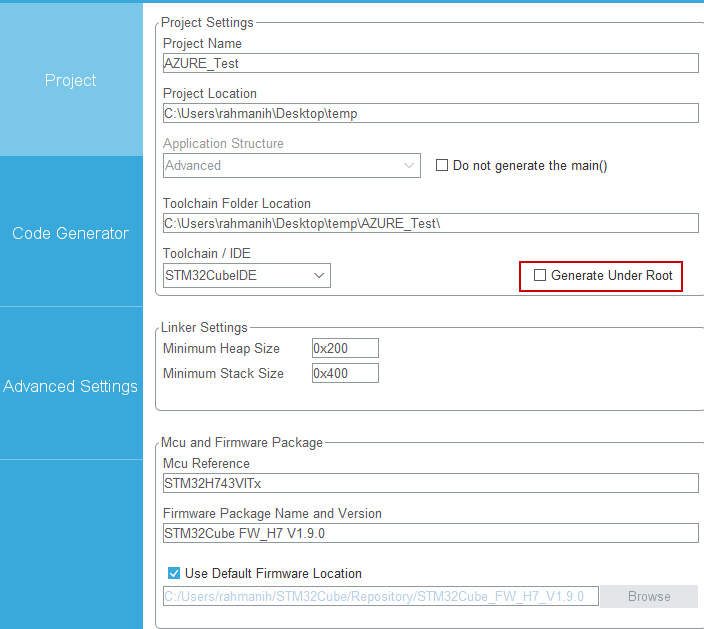
Task: Uncheck Use Default Firmware Location
Action: 174,574
